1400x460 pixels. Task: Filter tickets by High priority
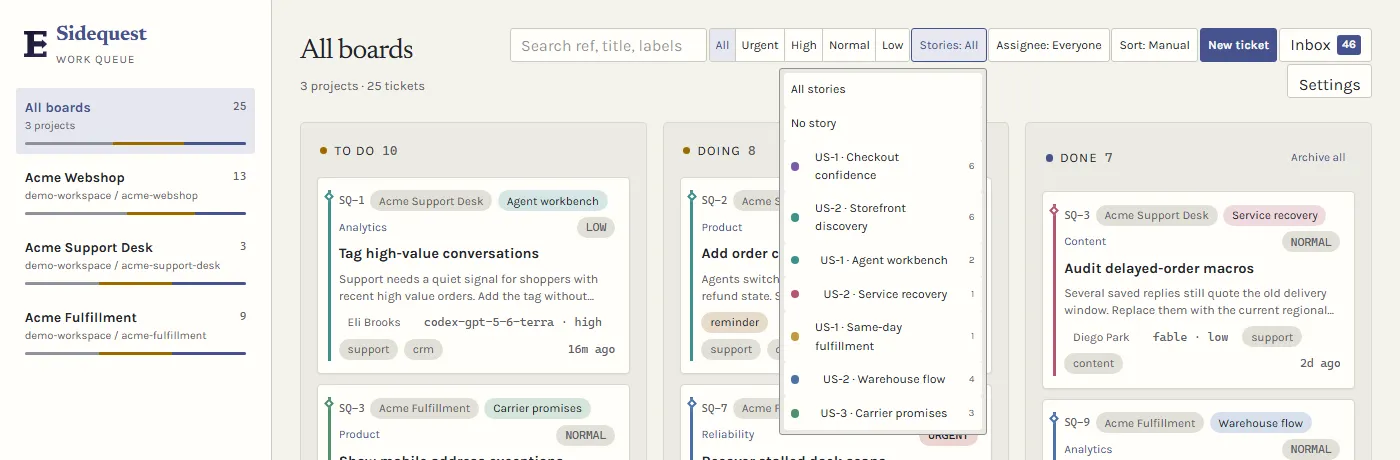(x=803, y=45)
